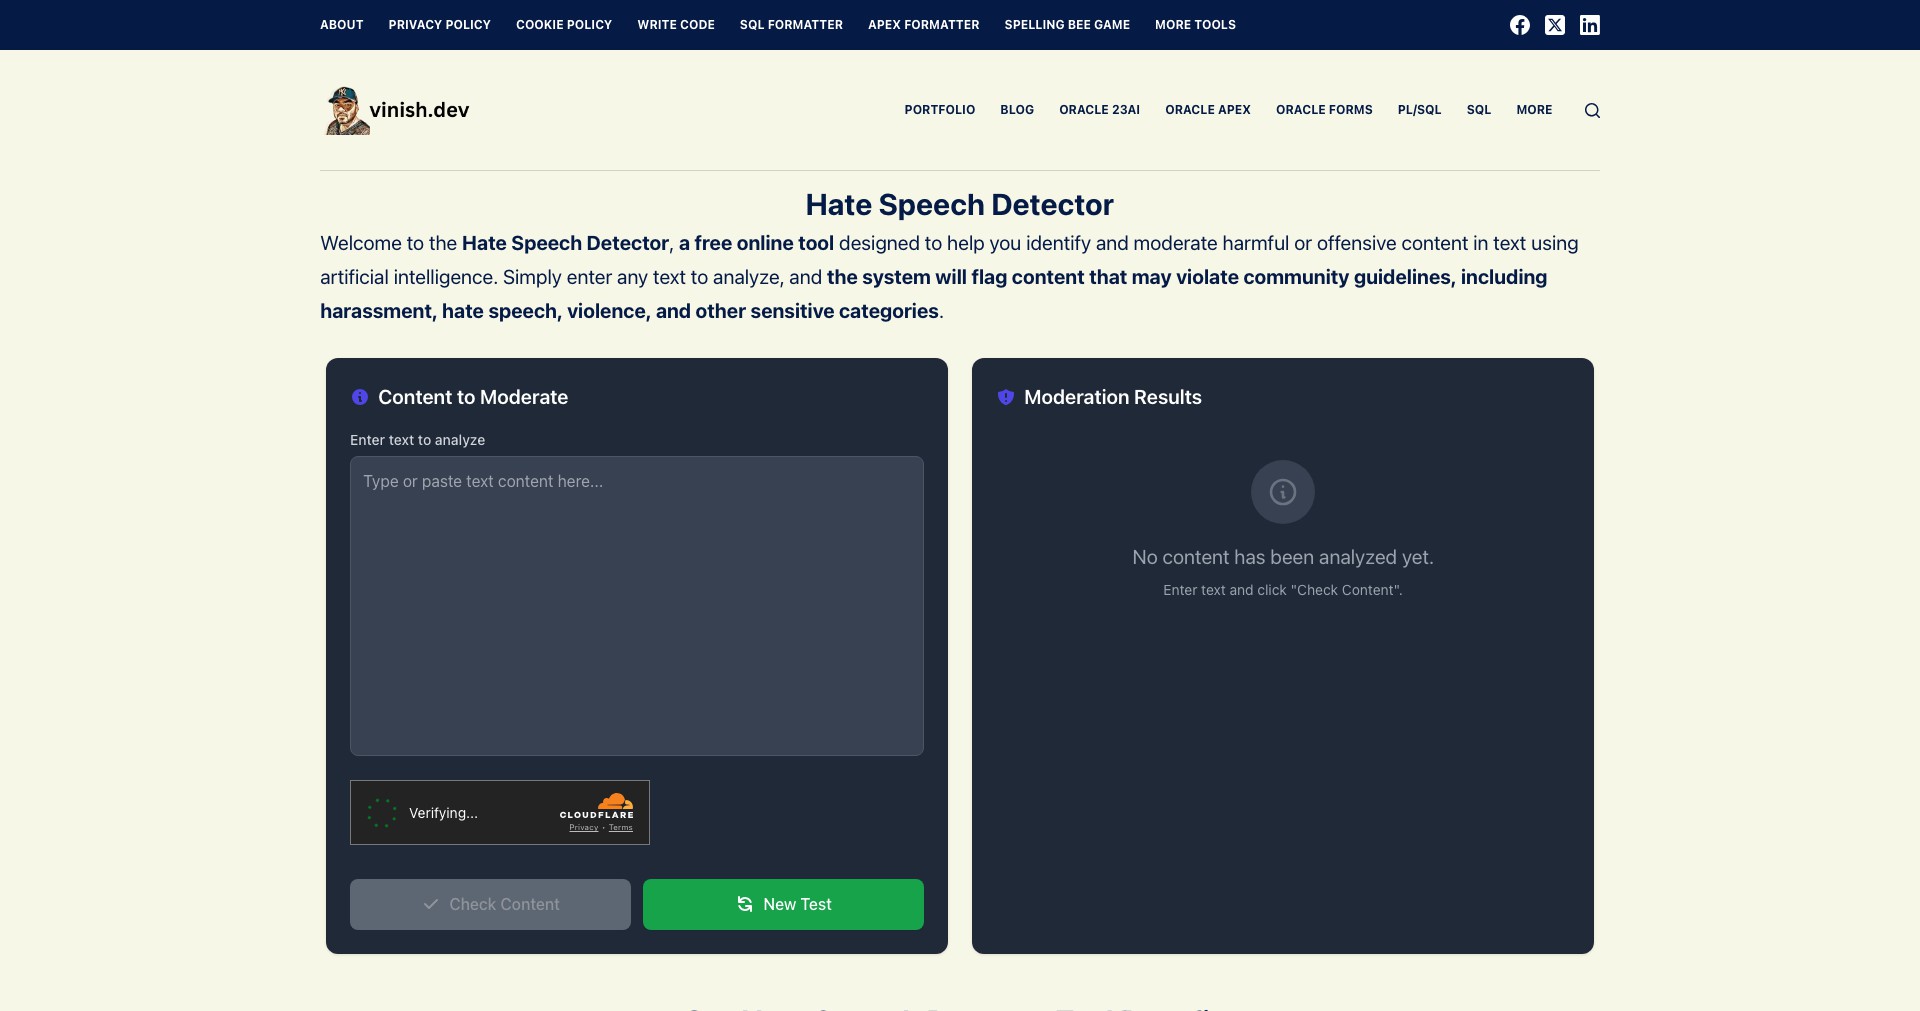Open Cloudflare Privacy link

click(584, 828)
